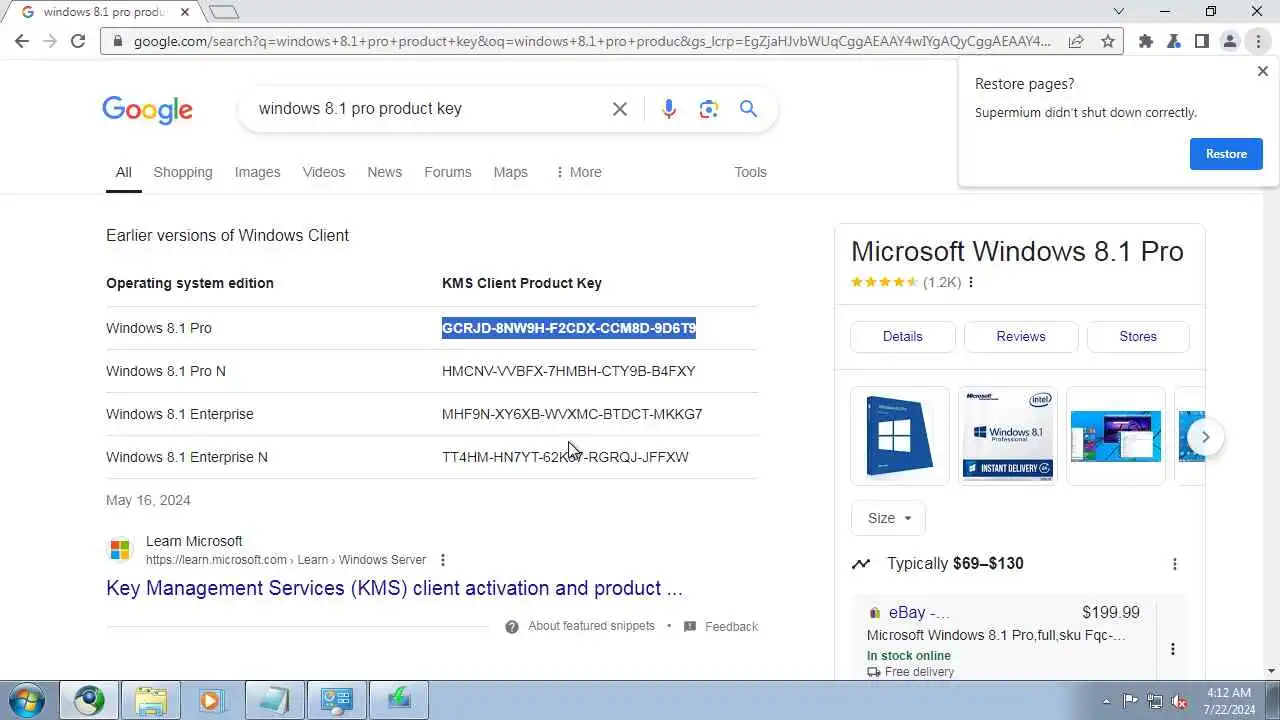Viewport: 1280px width, 720px height.
Task: Open Key Management Services client activation link
Action: (394, 588)
